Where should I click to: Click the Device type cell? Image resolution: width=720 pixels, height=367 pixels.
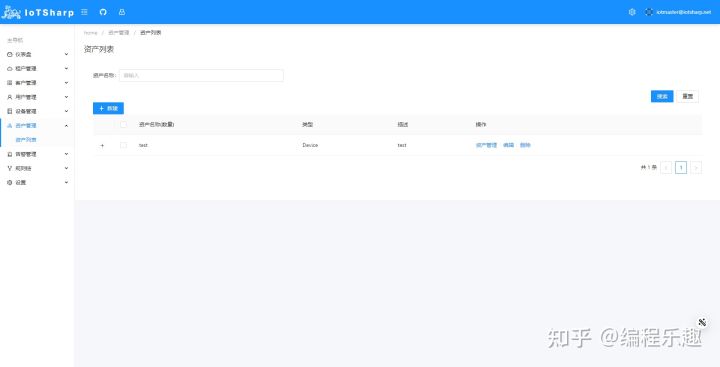point(310,145)
